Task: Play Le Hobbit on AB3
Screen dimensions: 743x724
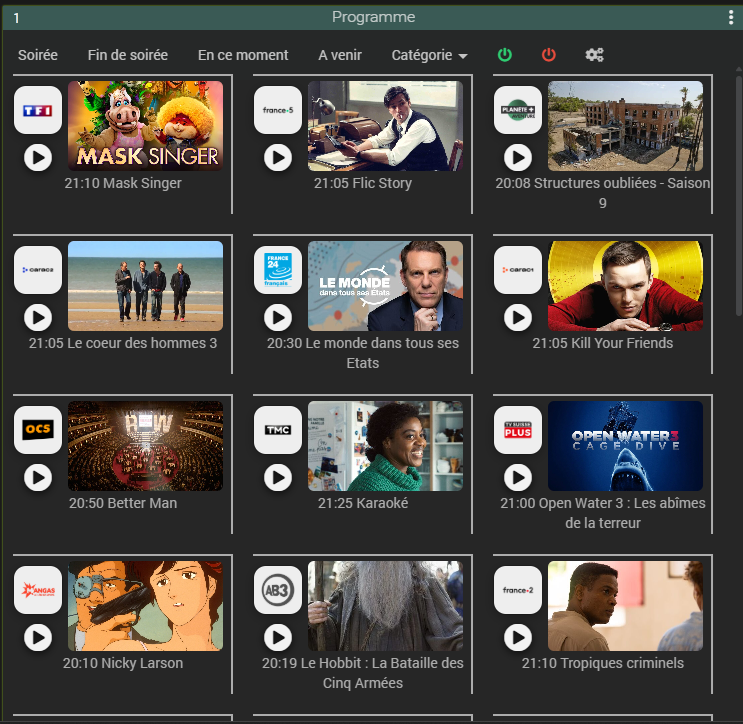Action: point(278,637)
